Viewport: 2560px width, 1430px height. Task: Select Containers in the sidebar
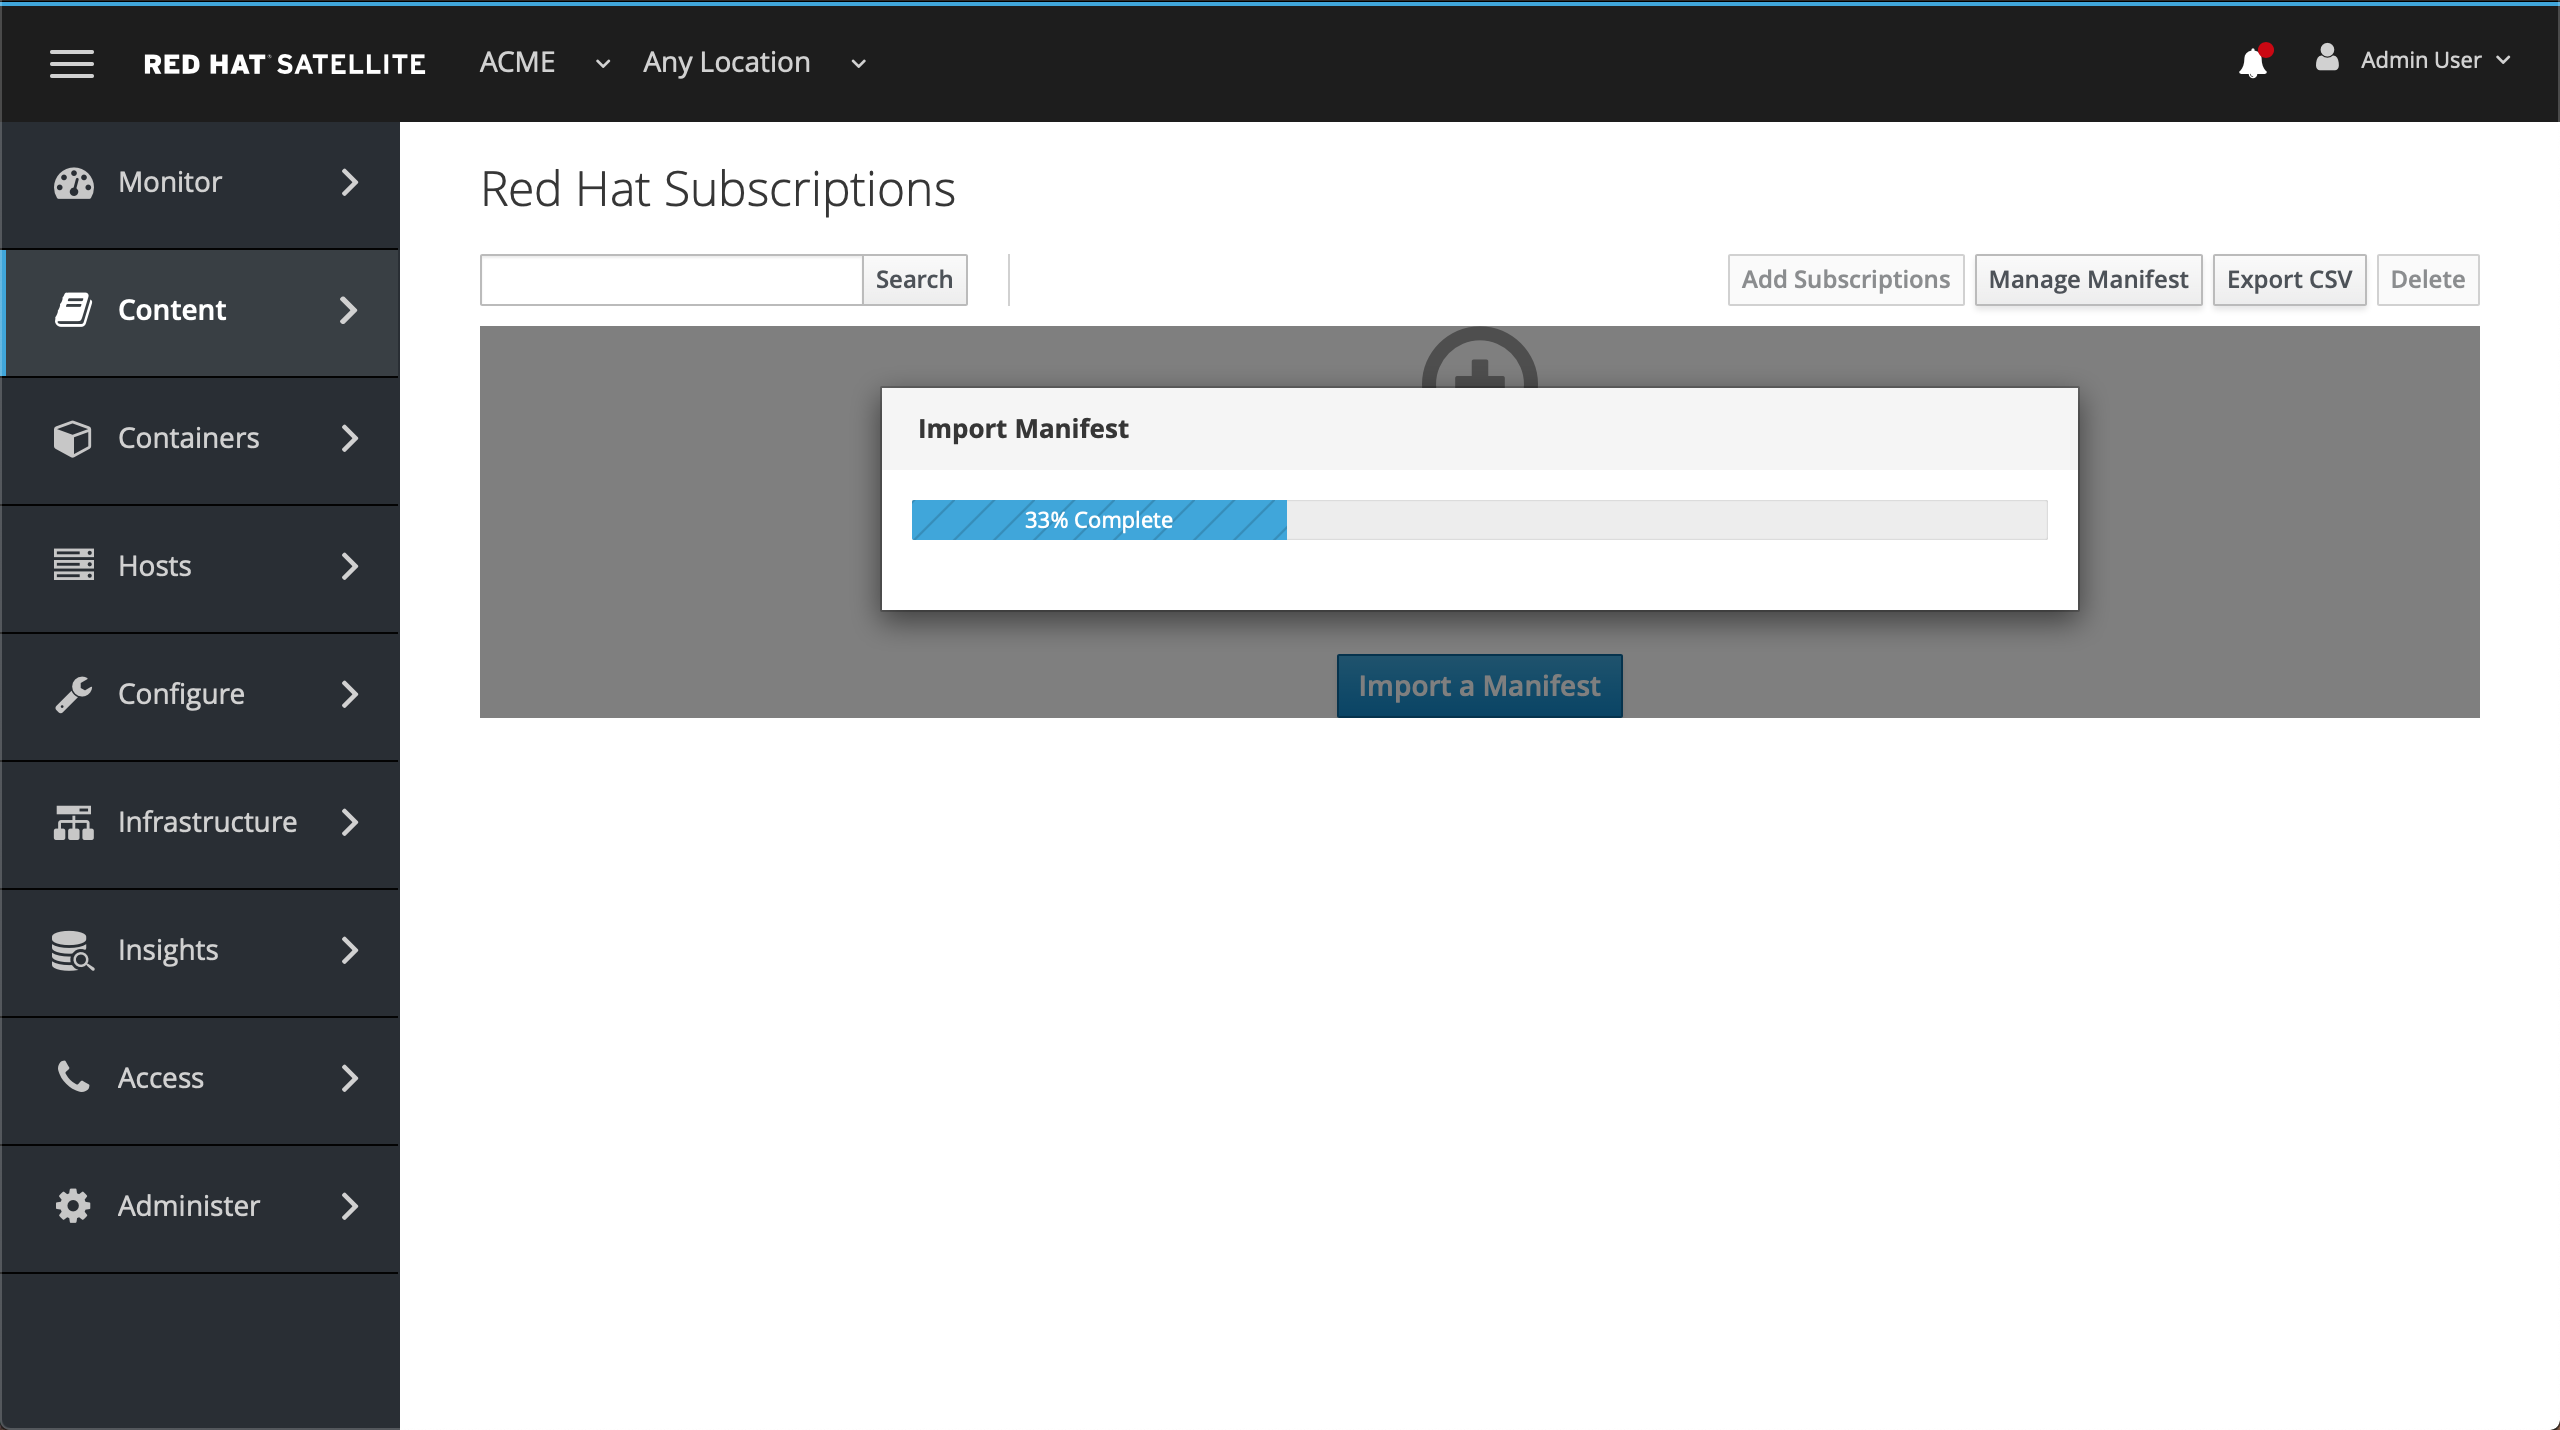[x=200, y=440]
